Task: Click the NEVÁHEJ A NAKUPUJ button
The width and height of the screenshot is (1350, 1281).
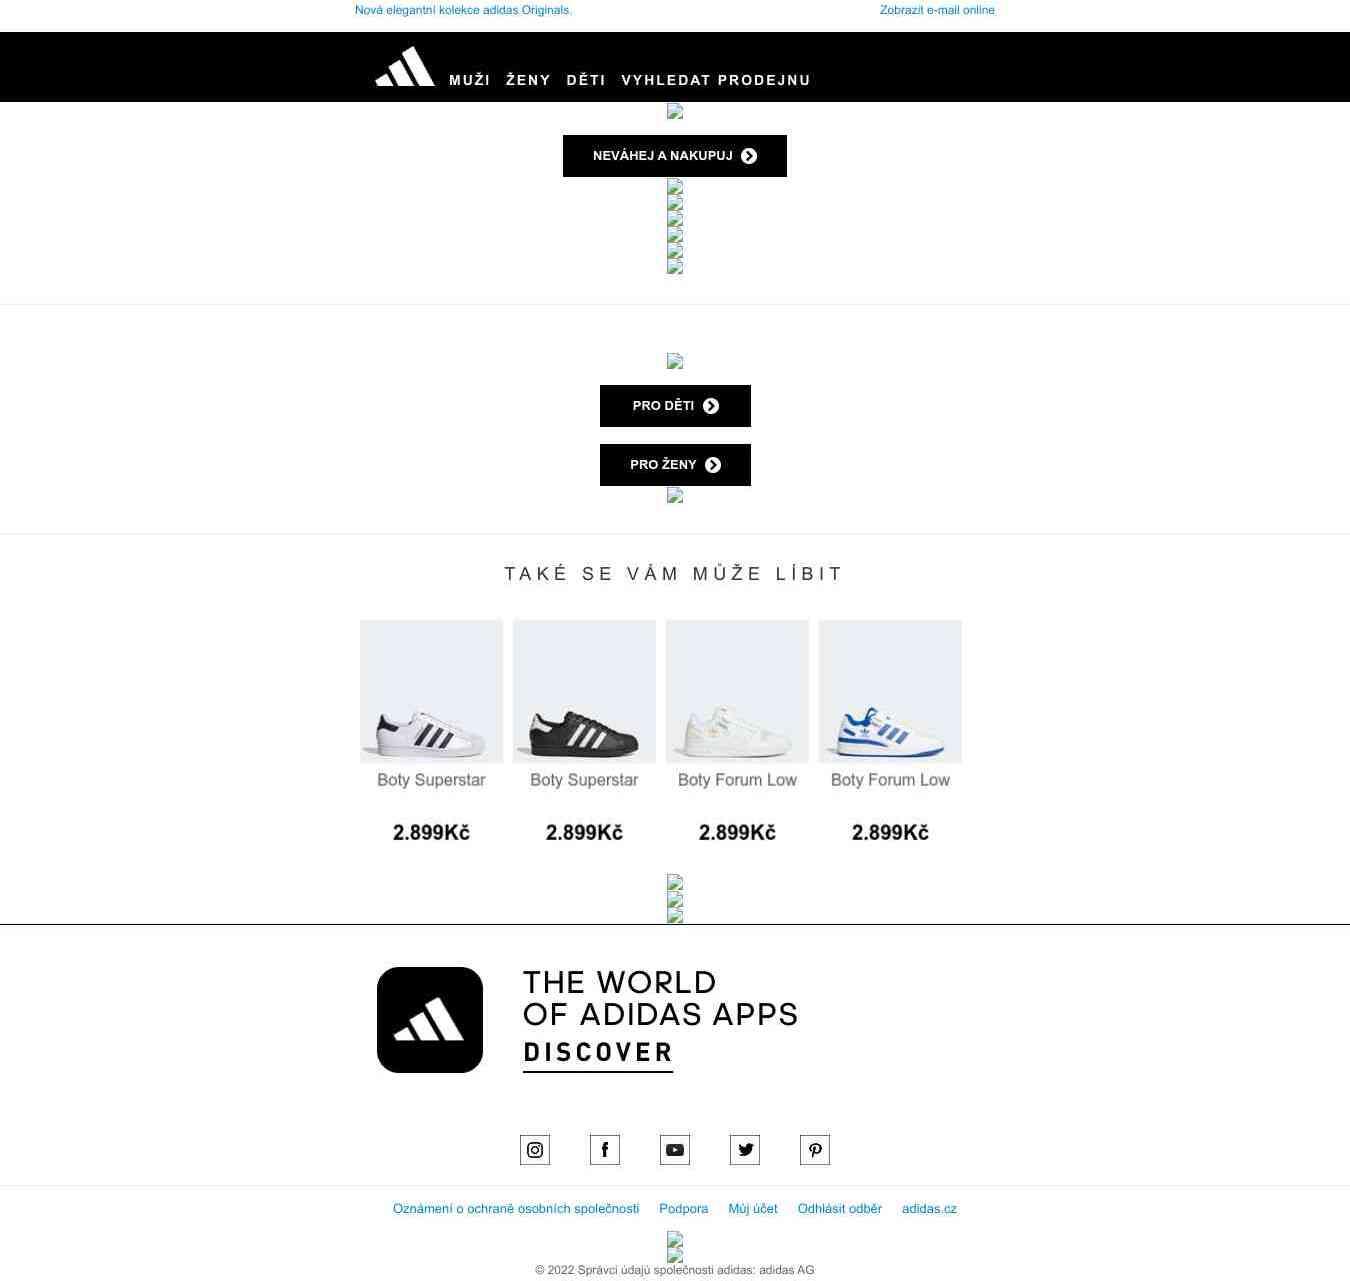Action: coord(675,156)
